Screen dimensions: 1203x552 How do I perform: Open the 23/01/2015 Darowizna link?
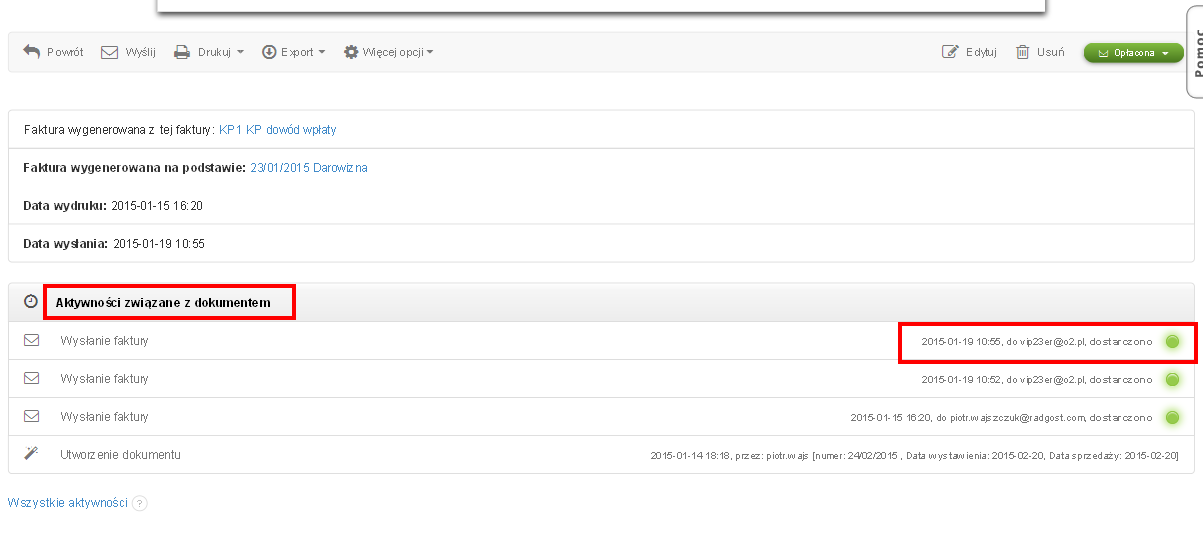click(x=308, y=168)
